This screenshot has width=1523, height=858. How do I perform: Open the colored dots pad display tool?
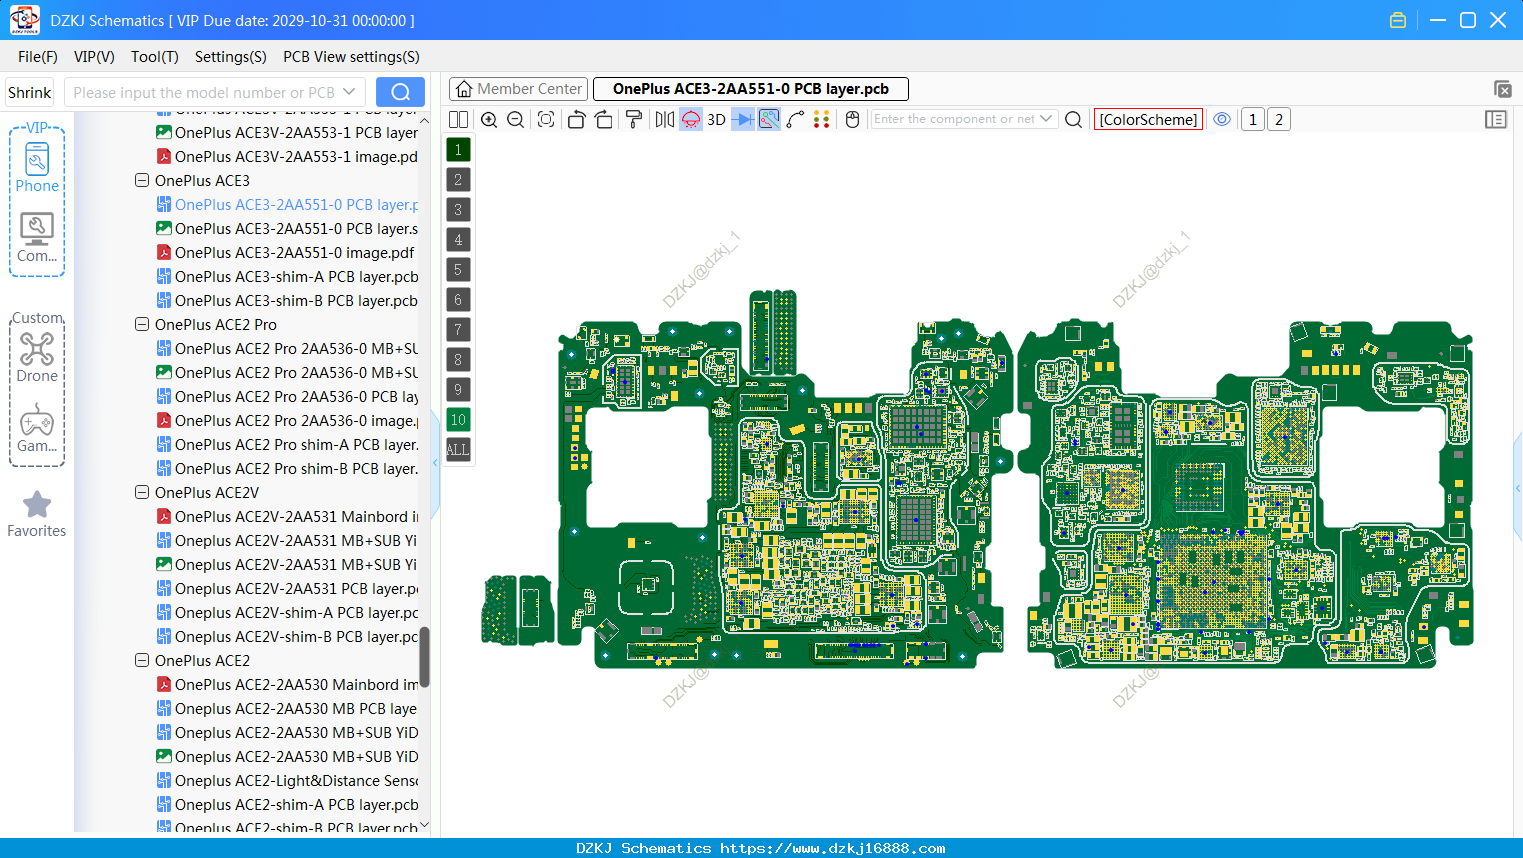pos(822,120)
